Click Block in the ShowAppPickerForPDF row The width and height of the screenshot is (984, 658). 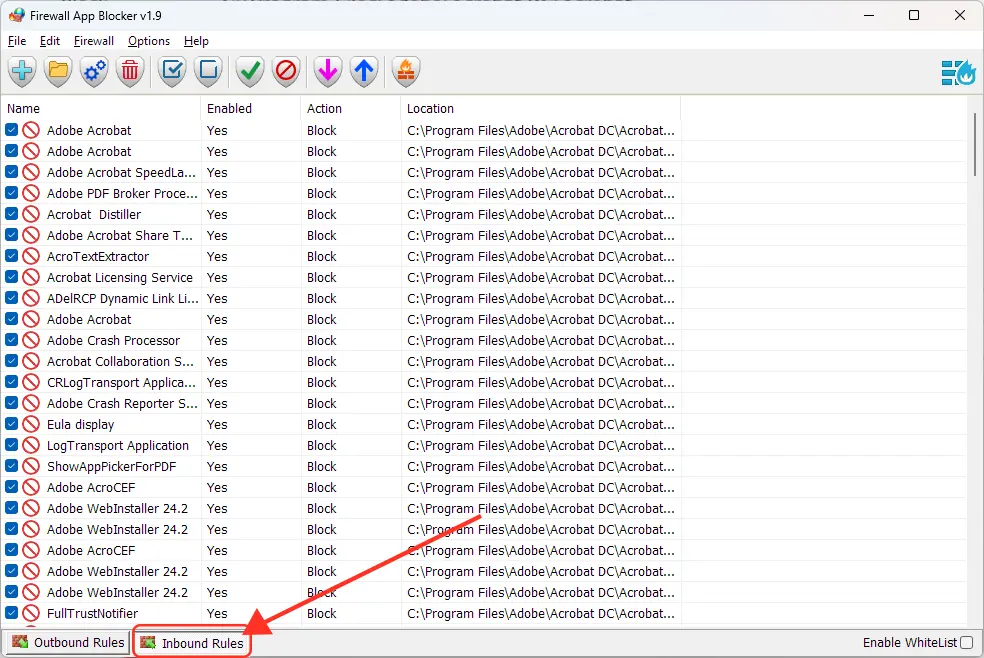pyautogui.click(x=322, y=467)
